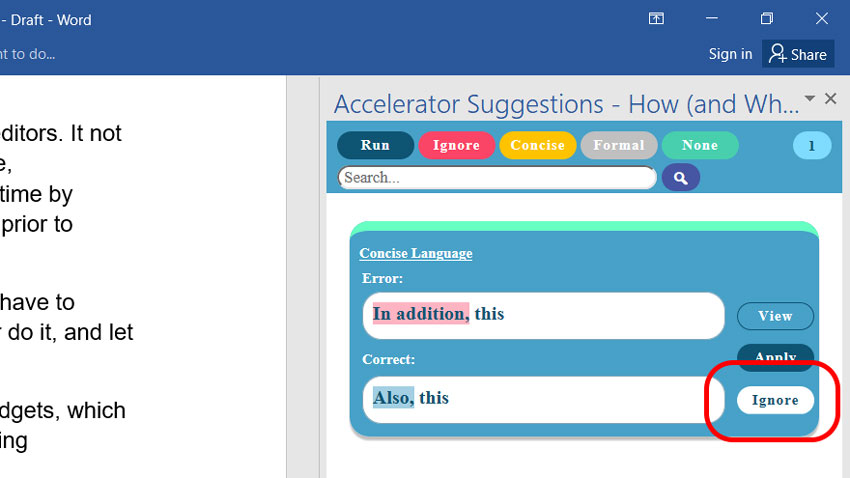Focus the Search text field
The height and width of the screenshot is (478, 850).
[x=497, y=178]
